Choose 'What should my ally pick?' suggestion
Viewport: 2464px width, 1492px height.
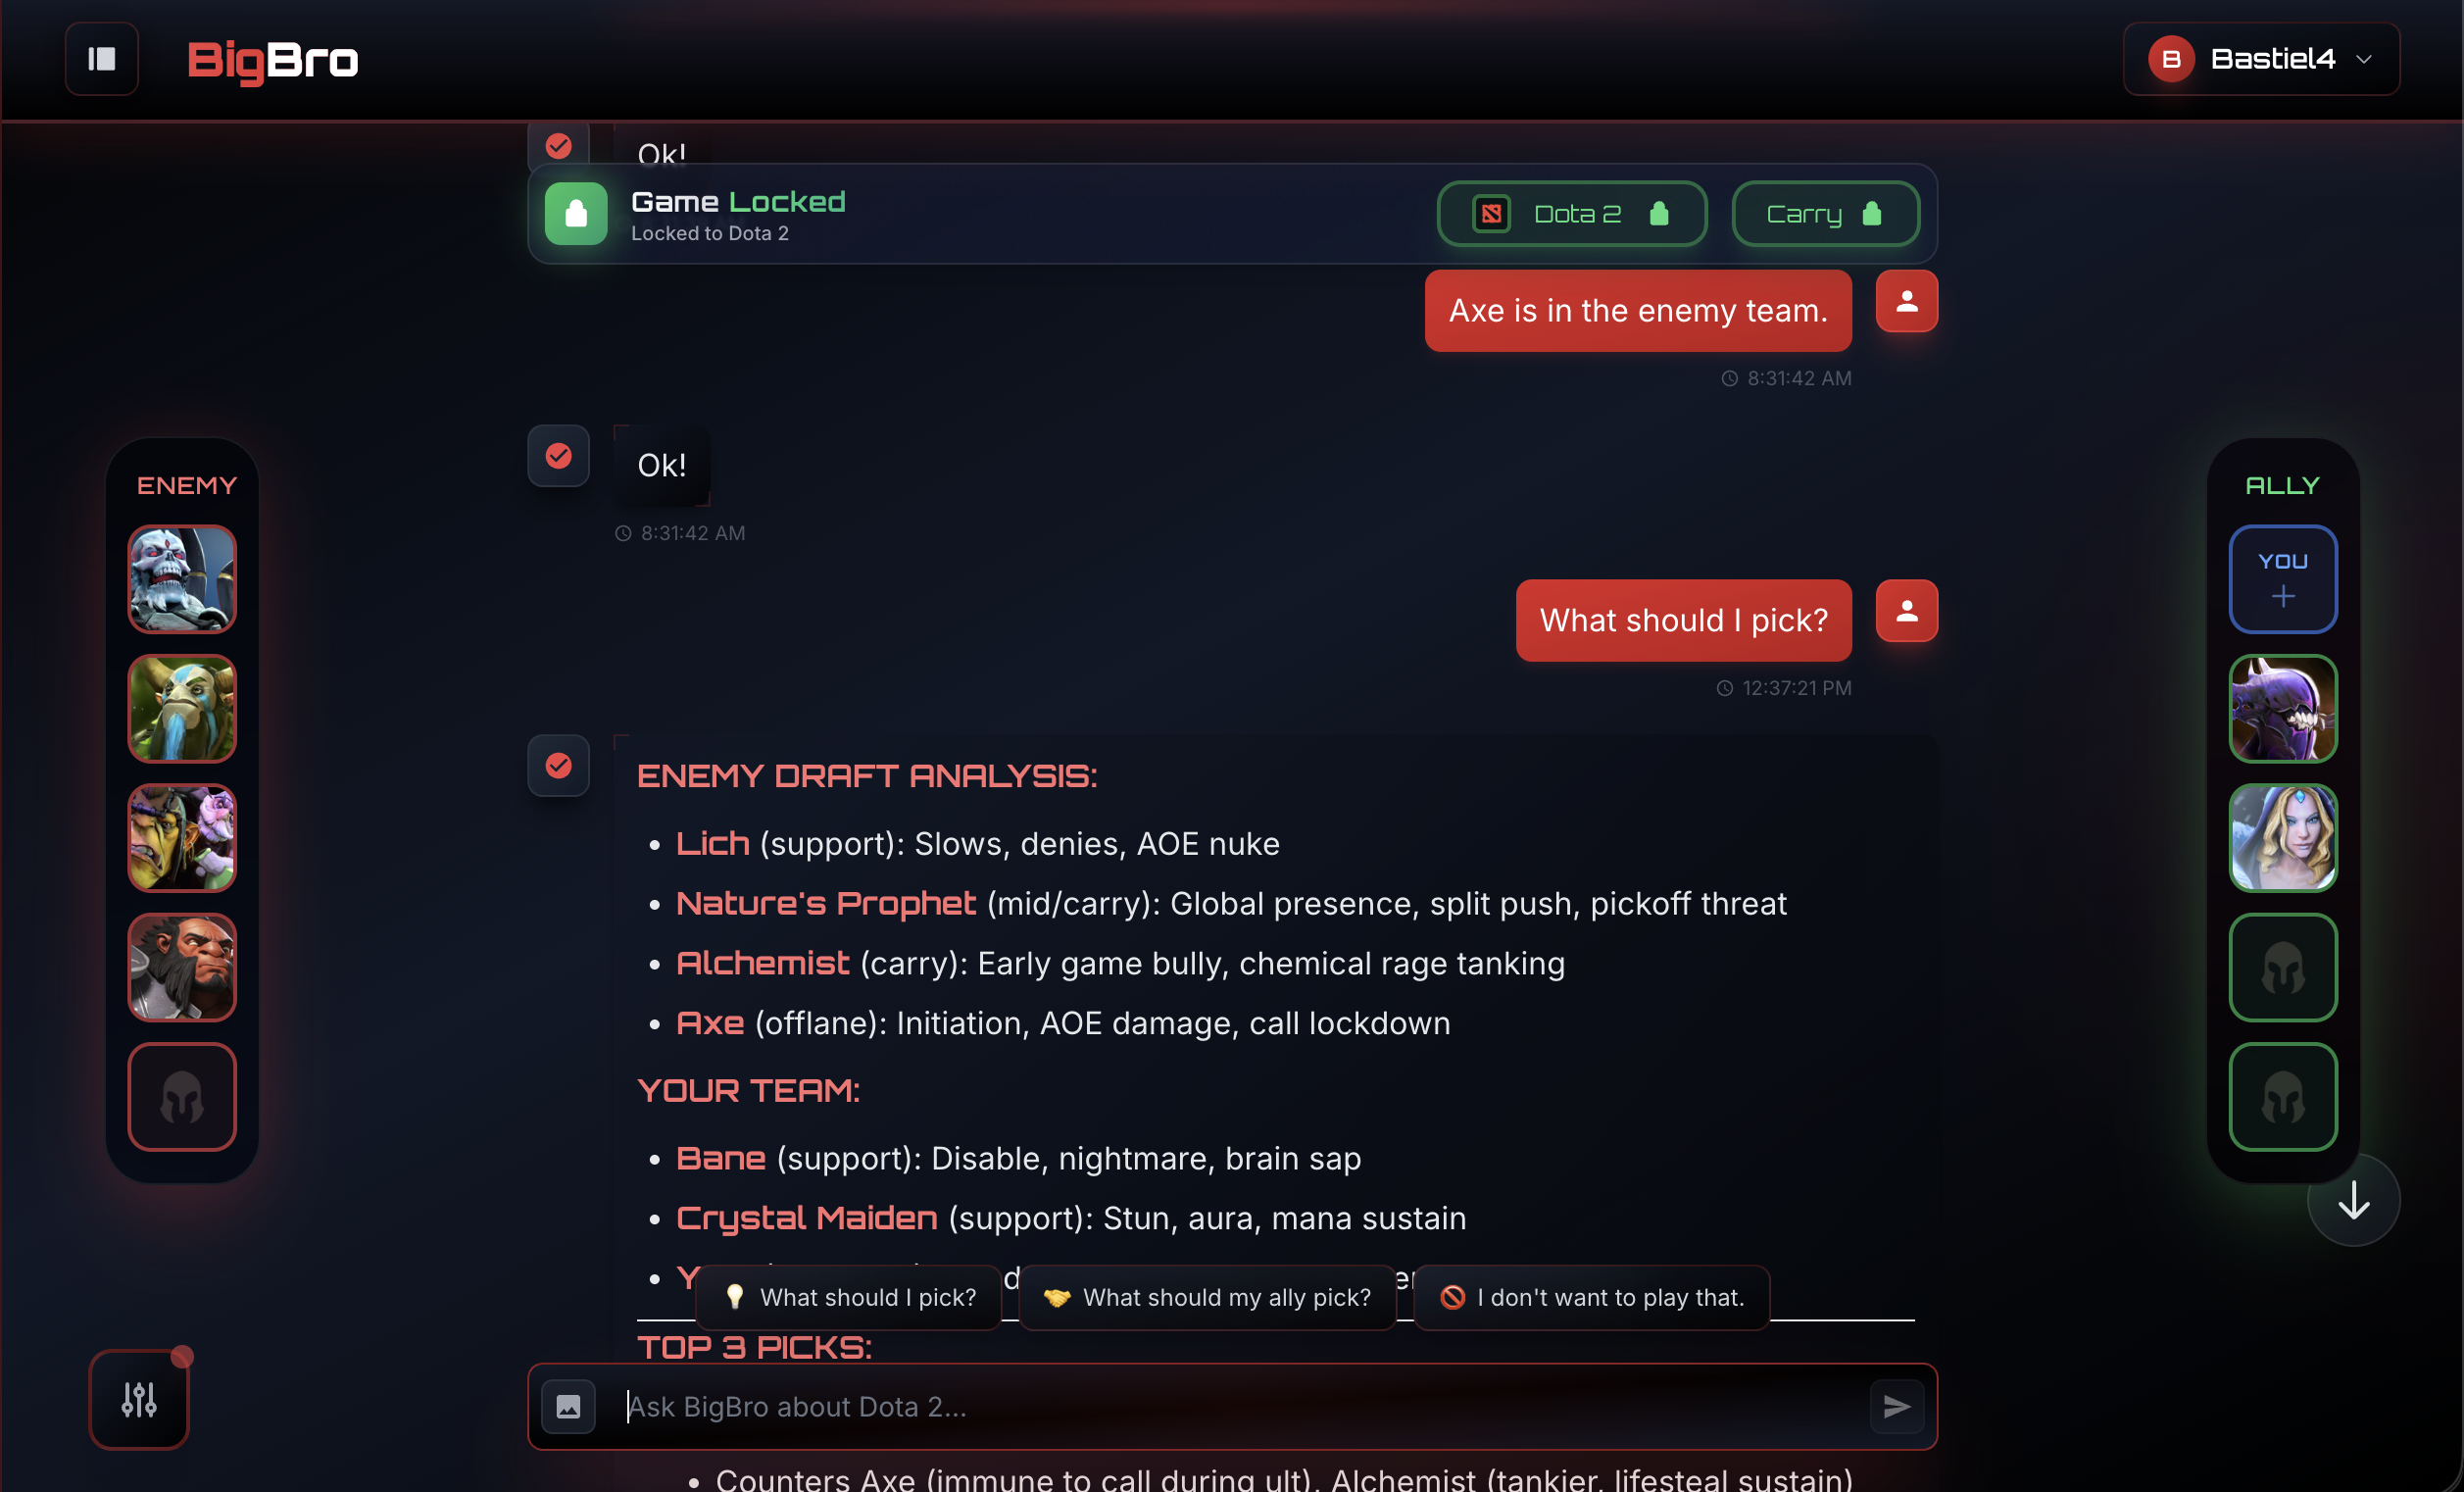(x=1207, y=1297)
